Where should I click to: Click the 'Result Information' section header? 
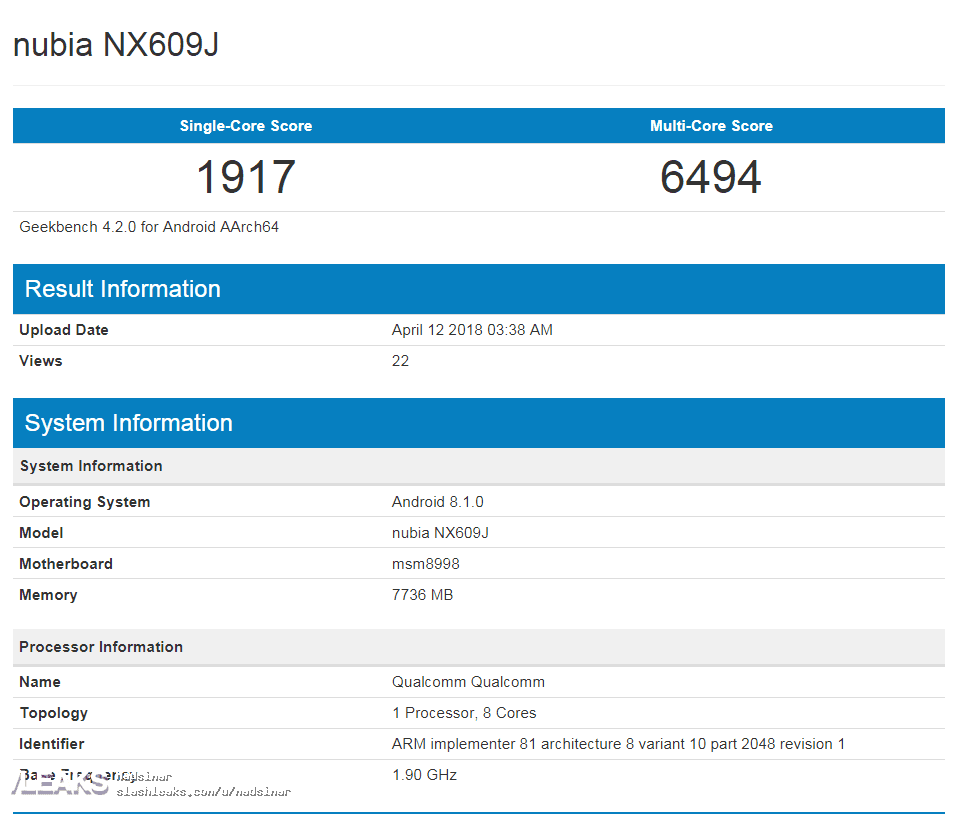pyautogui.click(x=479, y=289)
